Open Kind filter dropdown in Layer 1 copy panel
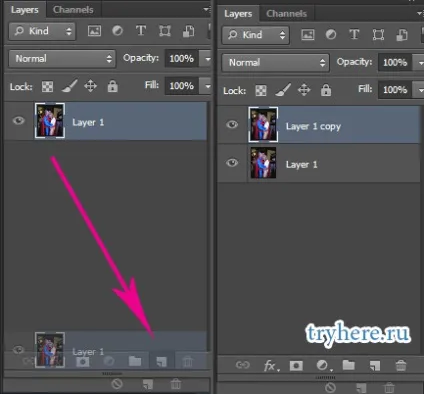 pos(256,35)
